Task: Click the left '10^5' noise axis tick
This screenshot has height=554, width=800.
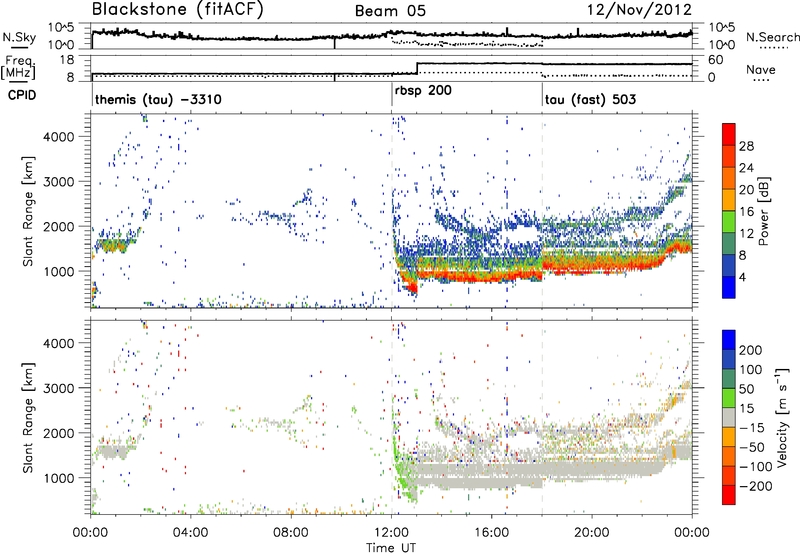Action: (61, 27)
